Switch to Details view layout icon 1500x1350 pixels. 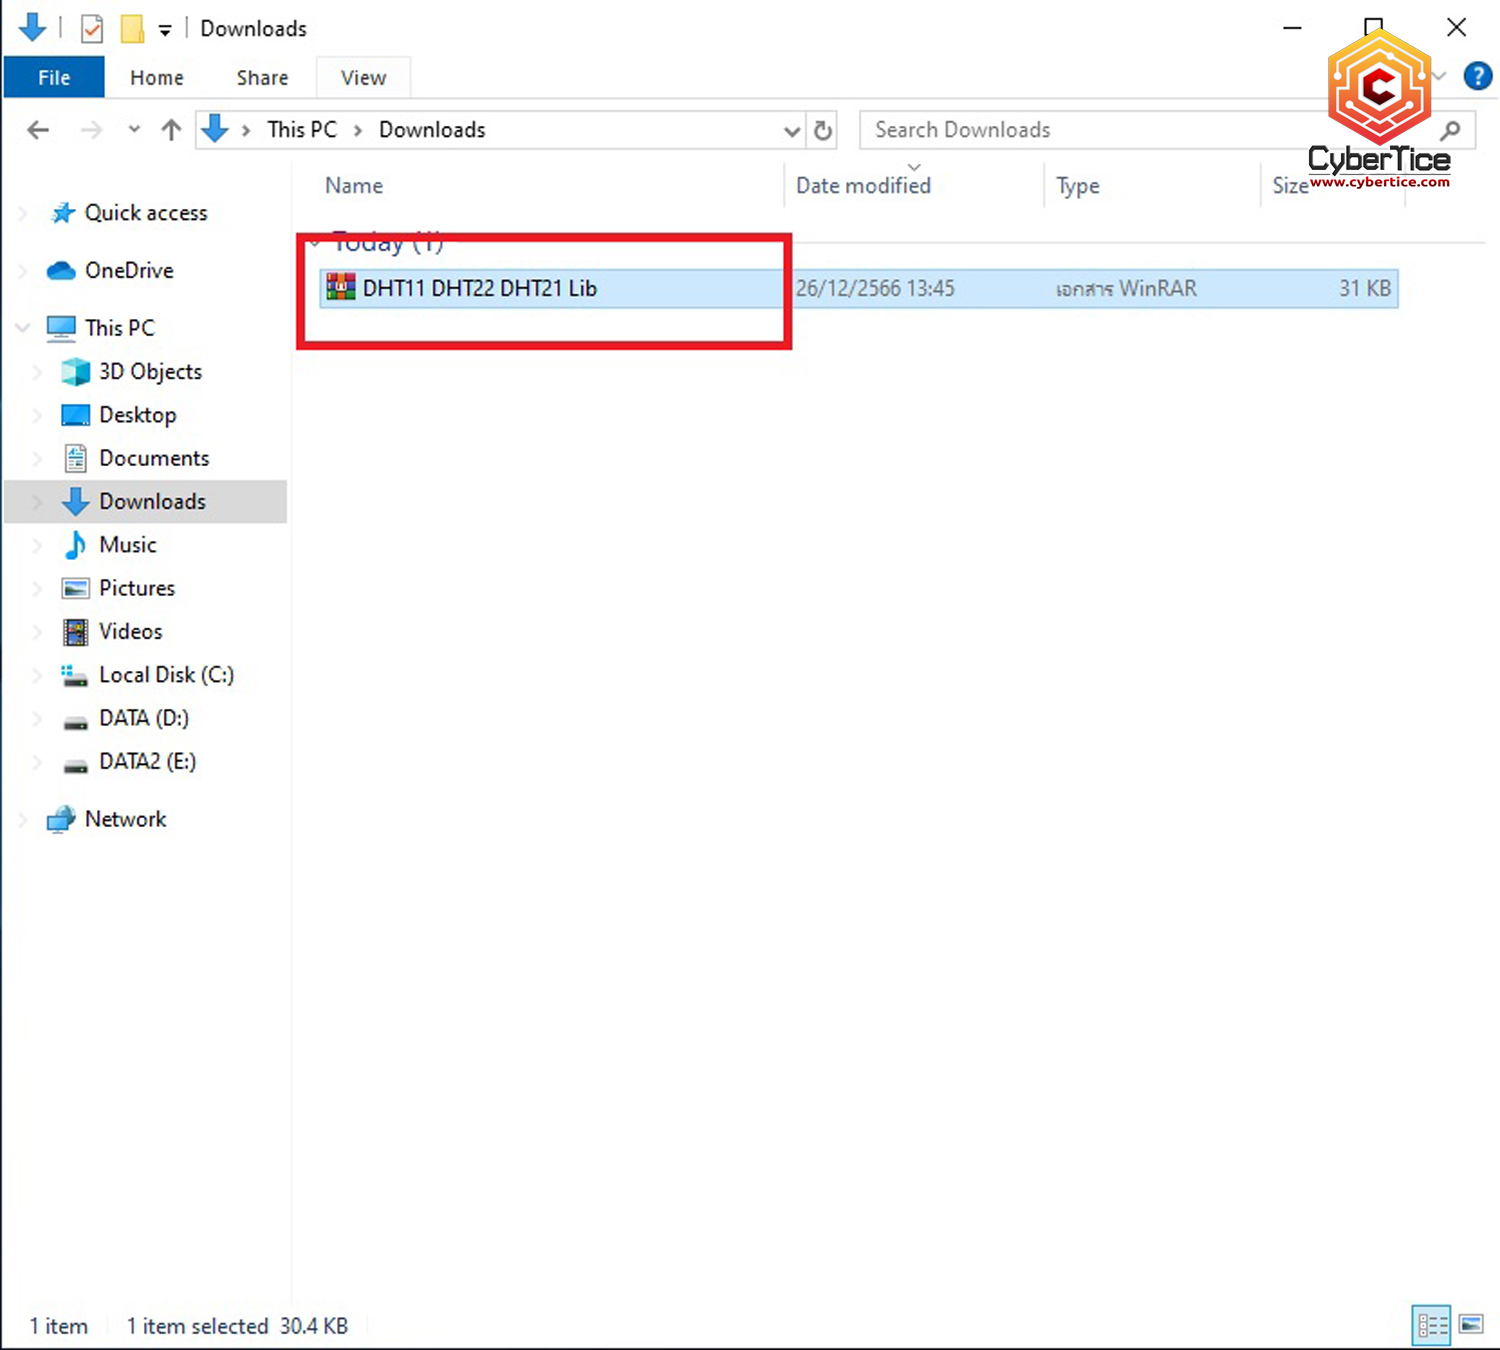[1431, 1325]
